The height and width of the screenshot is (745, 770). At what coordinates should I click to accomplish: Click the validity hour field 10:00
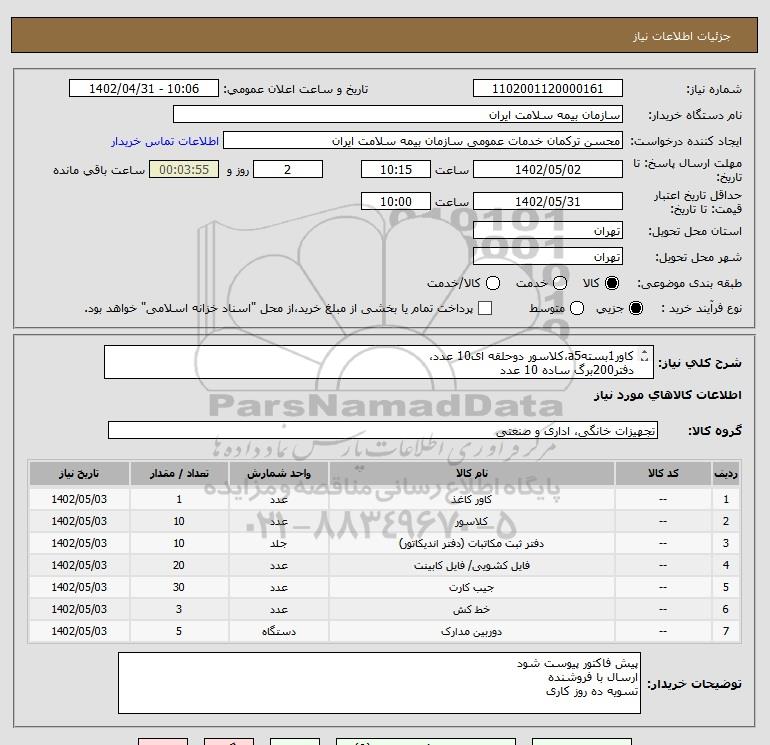pyautogui.click(x=396, y=201)
